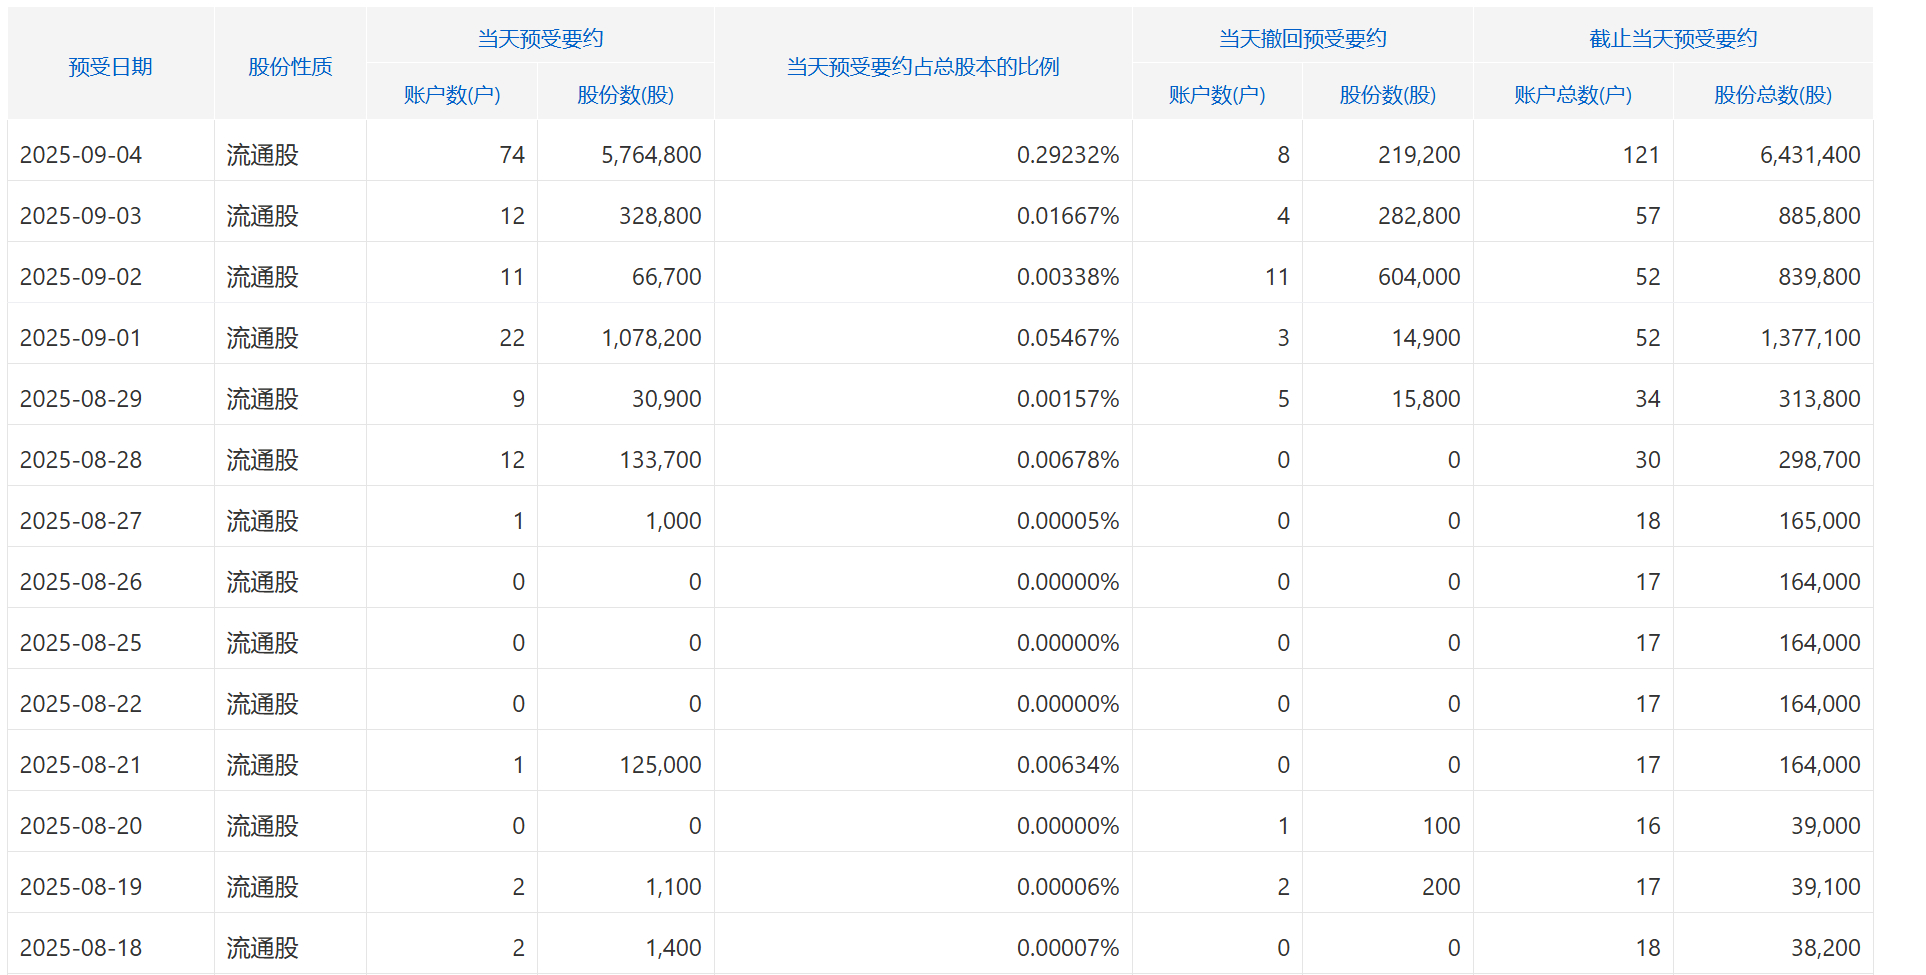This screenshot has width=1926, height=975.
Task: Select the 0.29232% ratio cell
Action: pyautogui.click(x=1067, y=155)
